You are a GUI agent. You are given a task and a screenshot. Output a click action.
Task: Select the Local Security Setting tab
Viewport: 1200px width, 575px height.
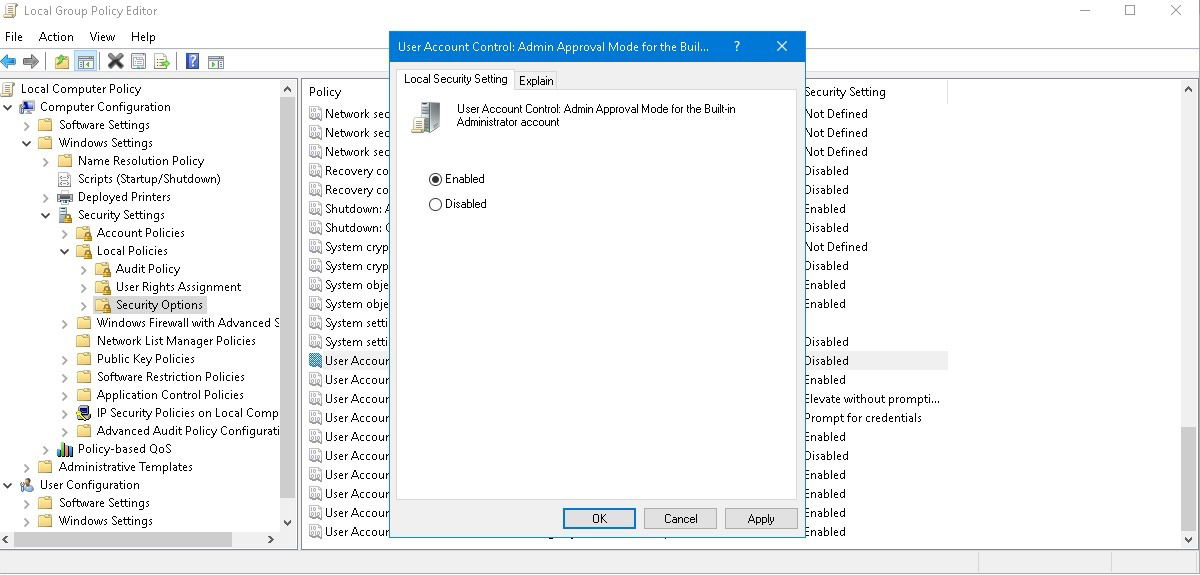pos(456,79)
